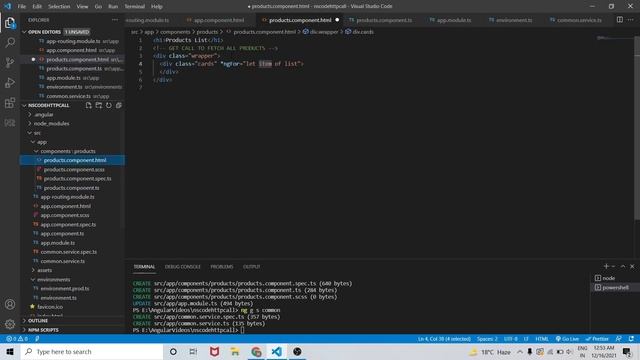
Task: Open the Windows Start menu
Action: pyautogui.click(x=10, y=351)
